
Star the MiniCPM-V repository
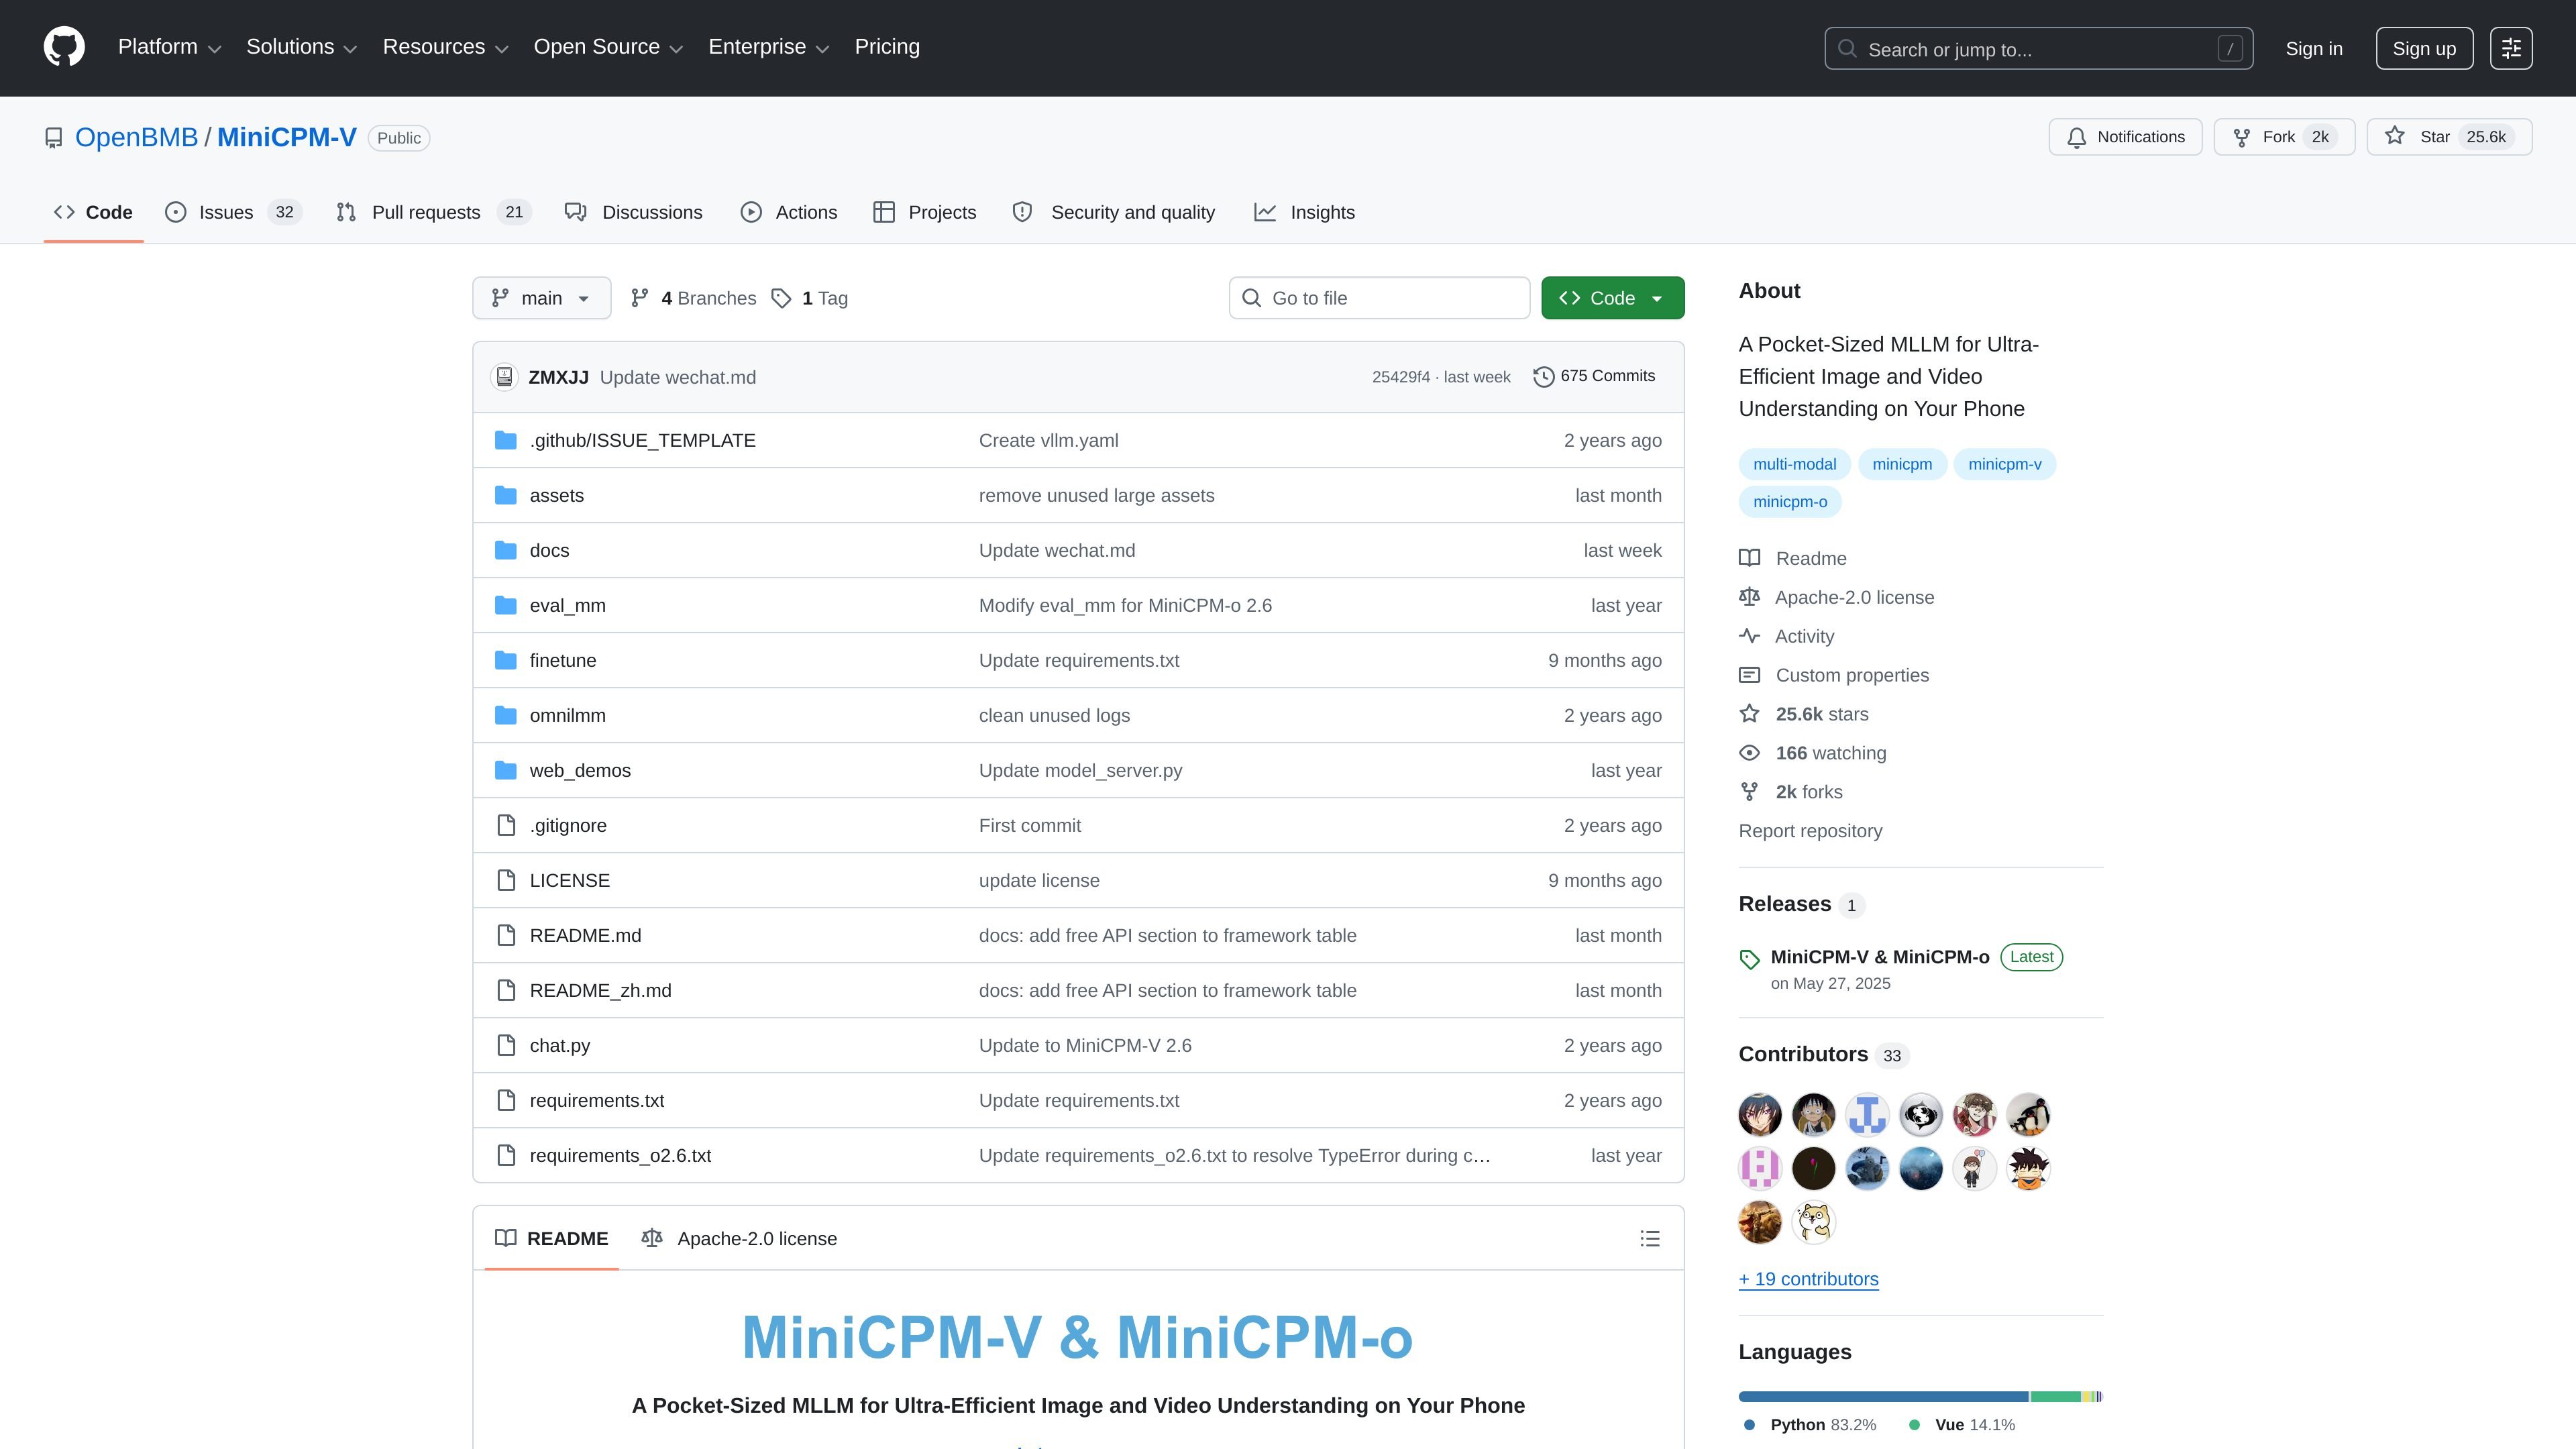[x=2449, y=137]
